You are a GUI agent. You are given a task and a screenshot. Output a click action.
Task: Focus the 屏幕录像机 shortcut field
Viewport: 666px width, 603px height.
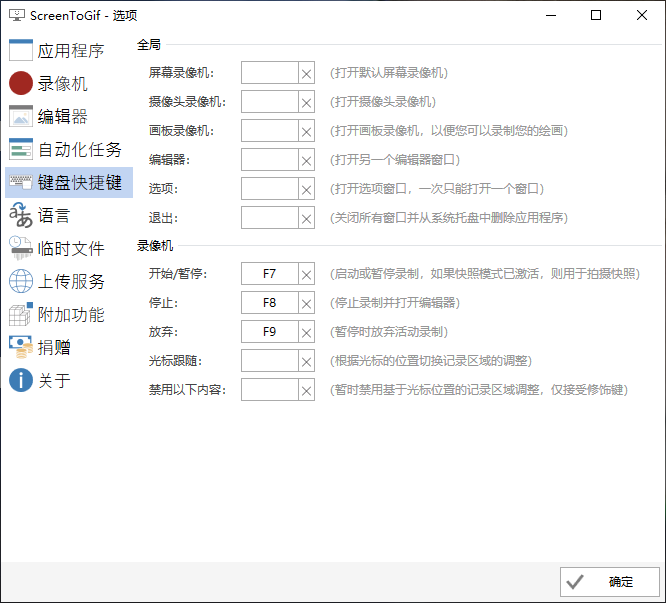270,73
